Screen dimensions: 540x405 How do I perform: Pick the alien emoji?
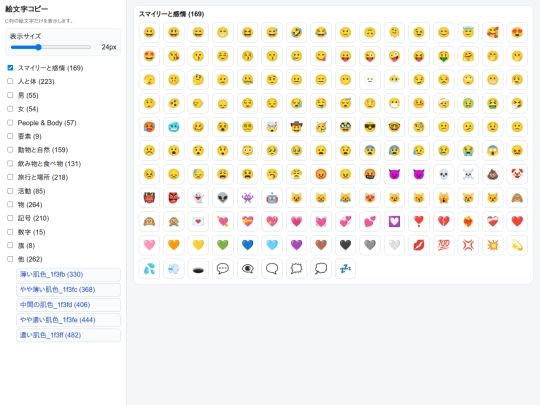(222, 198)
